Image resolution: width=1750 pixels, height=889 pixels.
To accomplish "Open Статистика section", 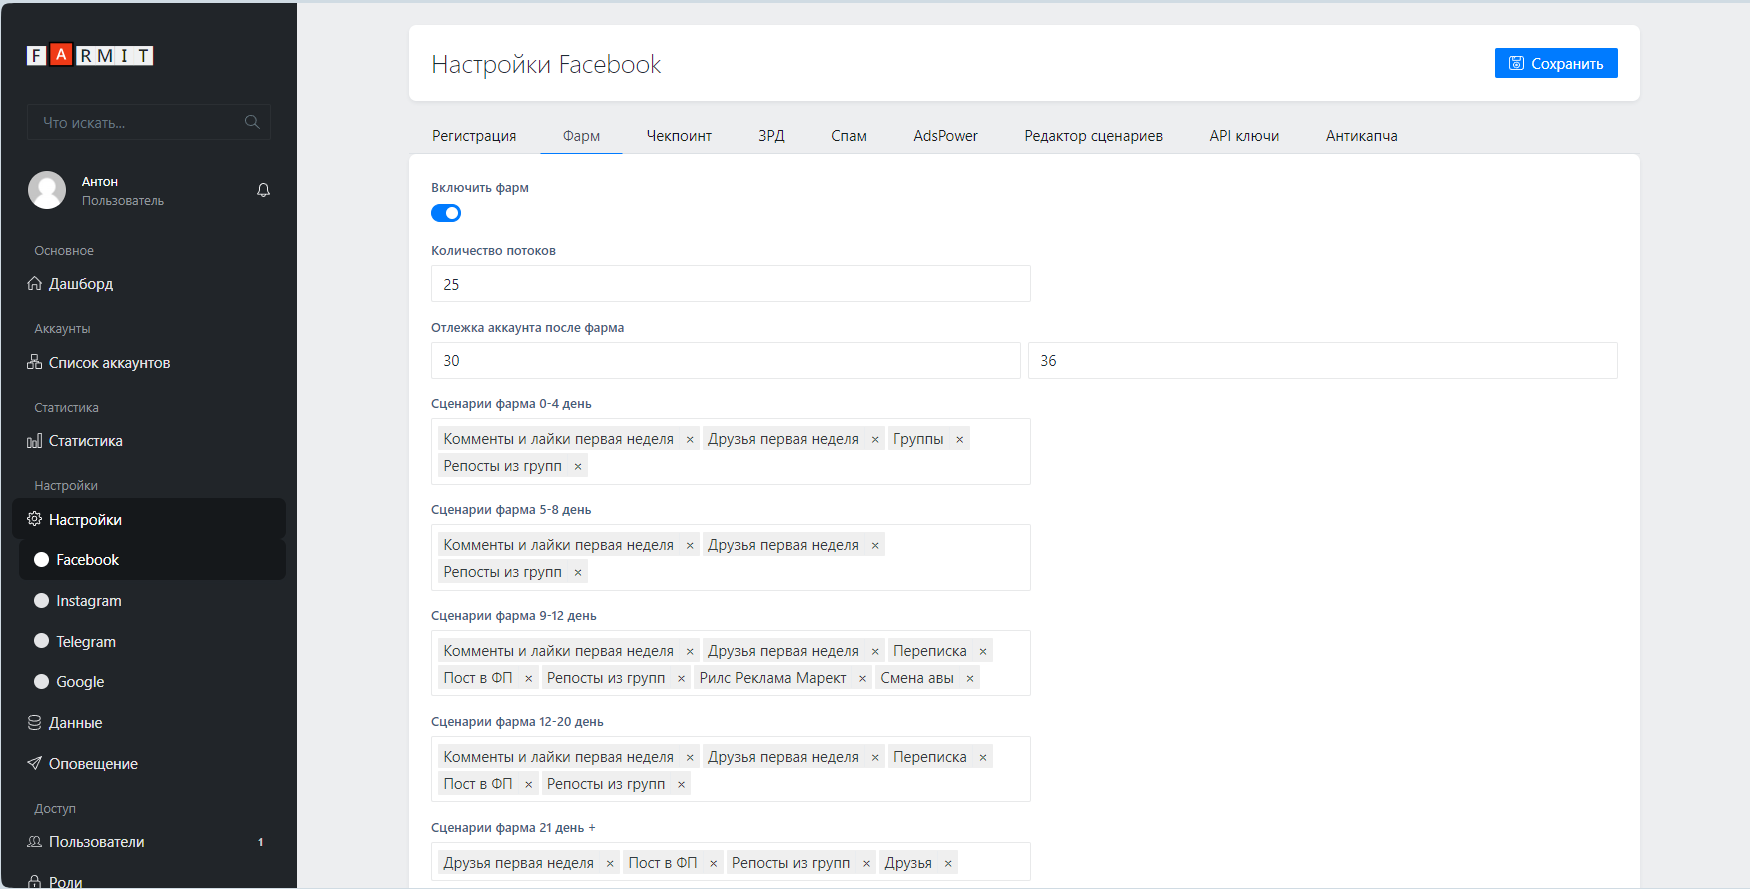I will point(85,441).
